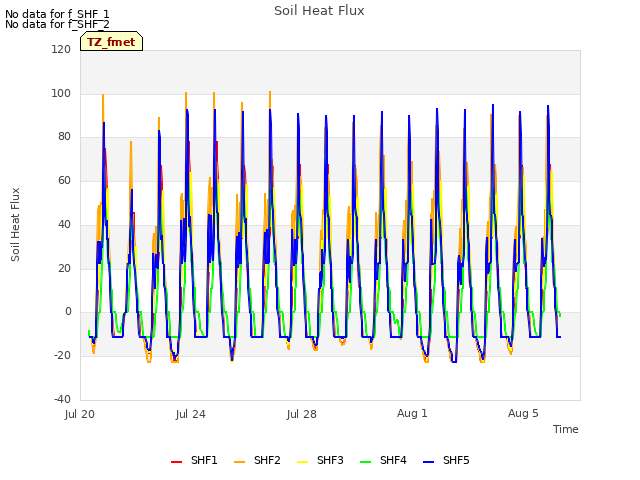Click the 'No data for f_SHF_2' message

(x=57, y=24)
